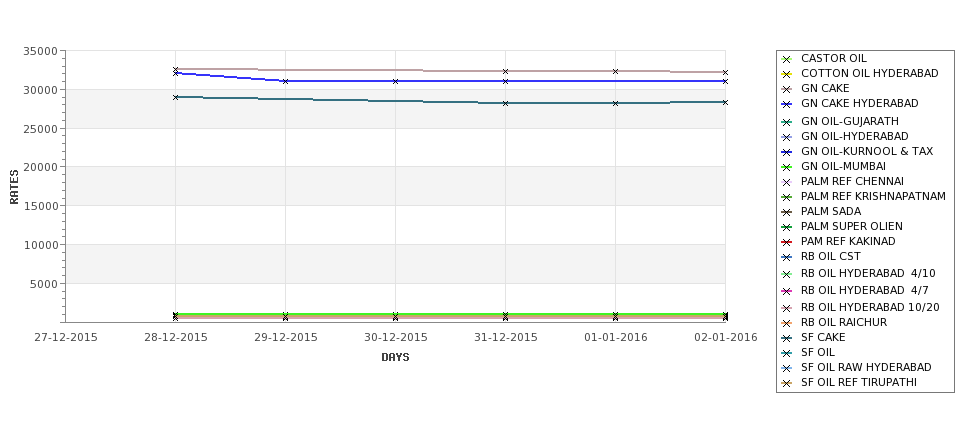Click the 35000 y-axis tick label

pyautogui.click(x=40, y=51)
